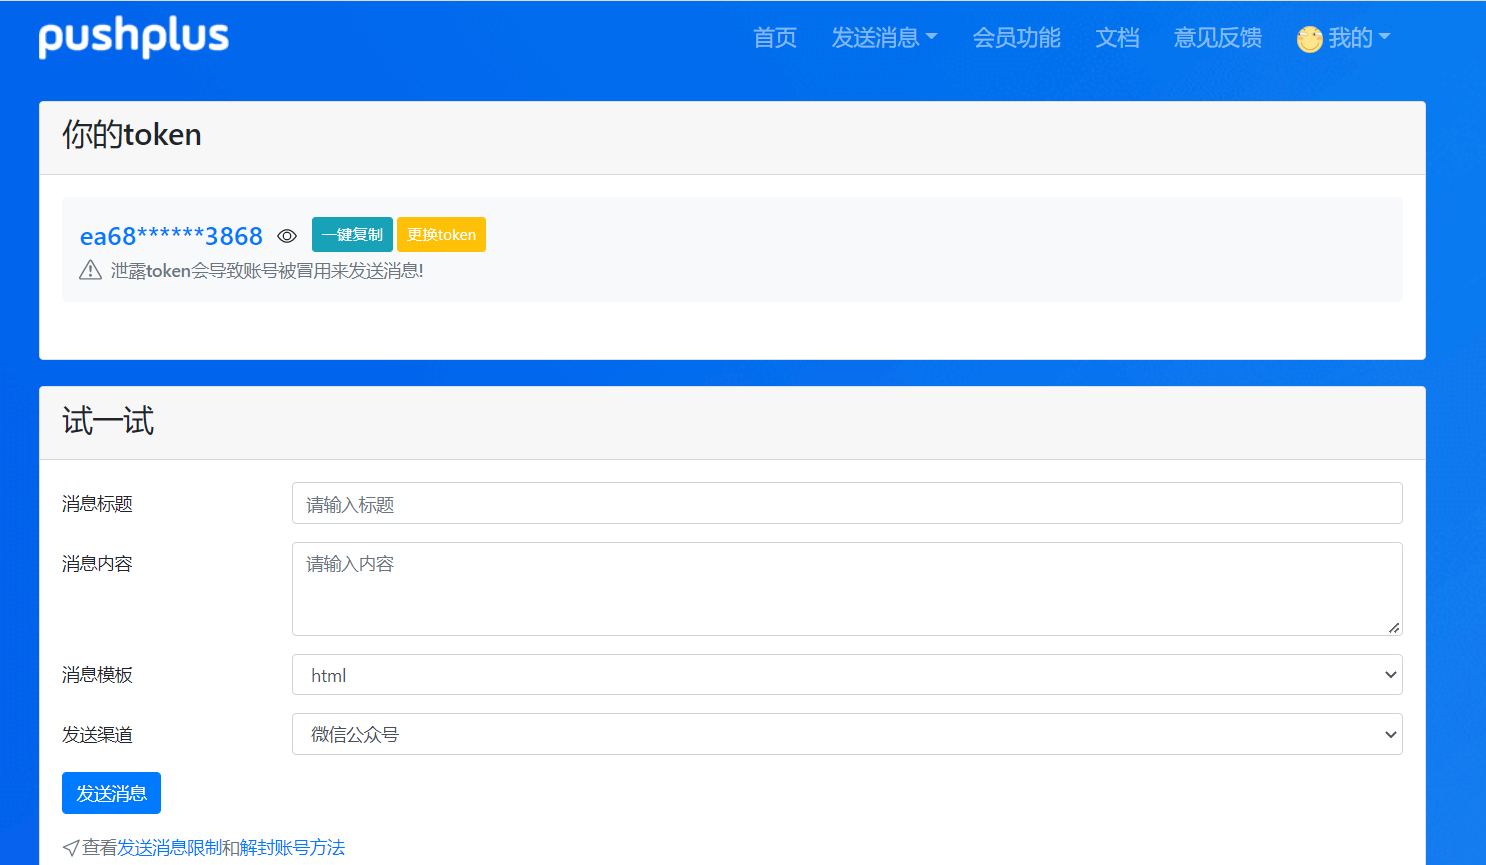The image size is (1486, 865).
Task: Focus the 消息内容 text area
Action: point(847,589)
